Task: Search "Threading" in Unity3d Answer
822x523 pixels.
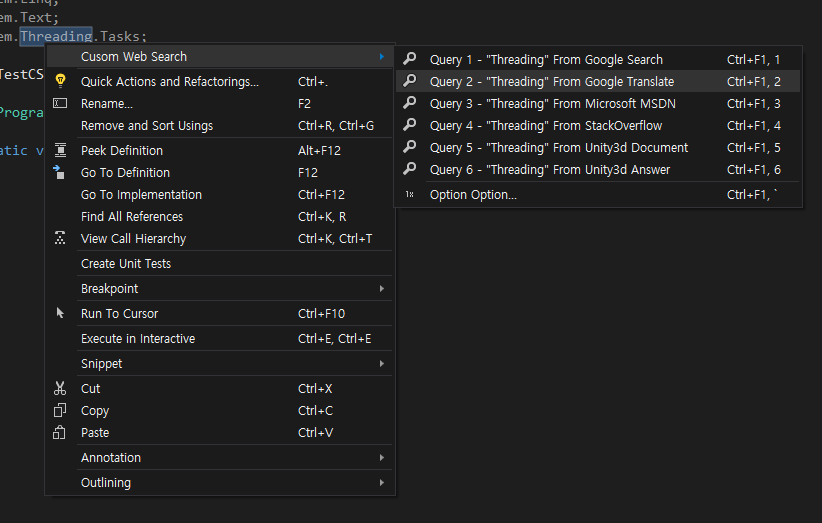Action: pyautogui.click(x=598, y=170)
